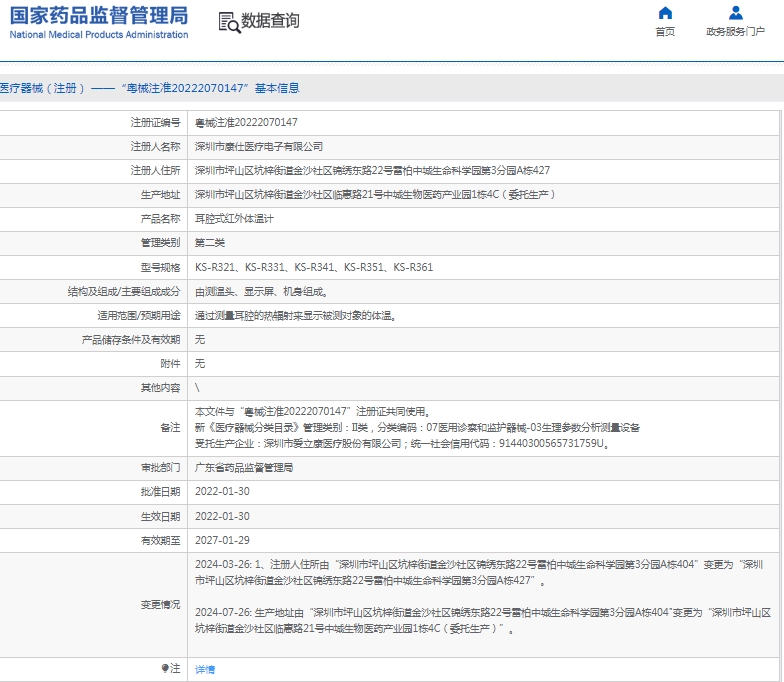The width and height of the screenshot is (784, 682).
Task: Click the 其他内容 row label
Action: [x=160, y=388]
